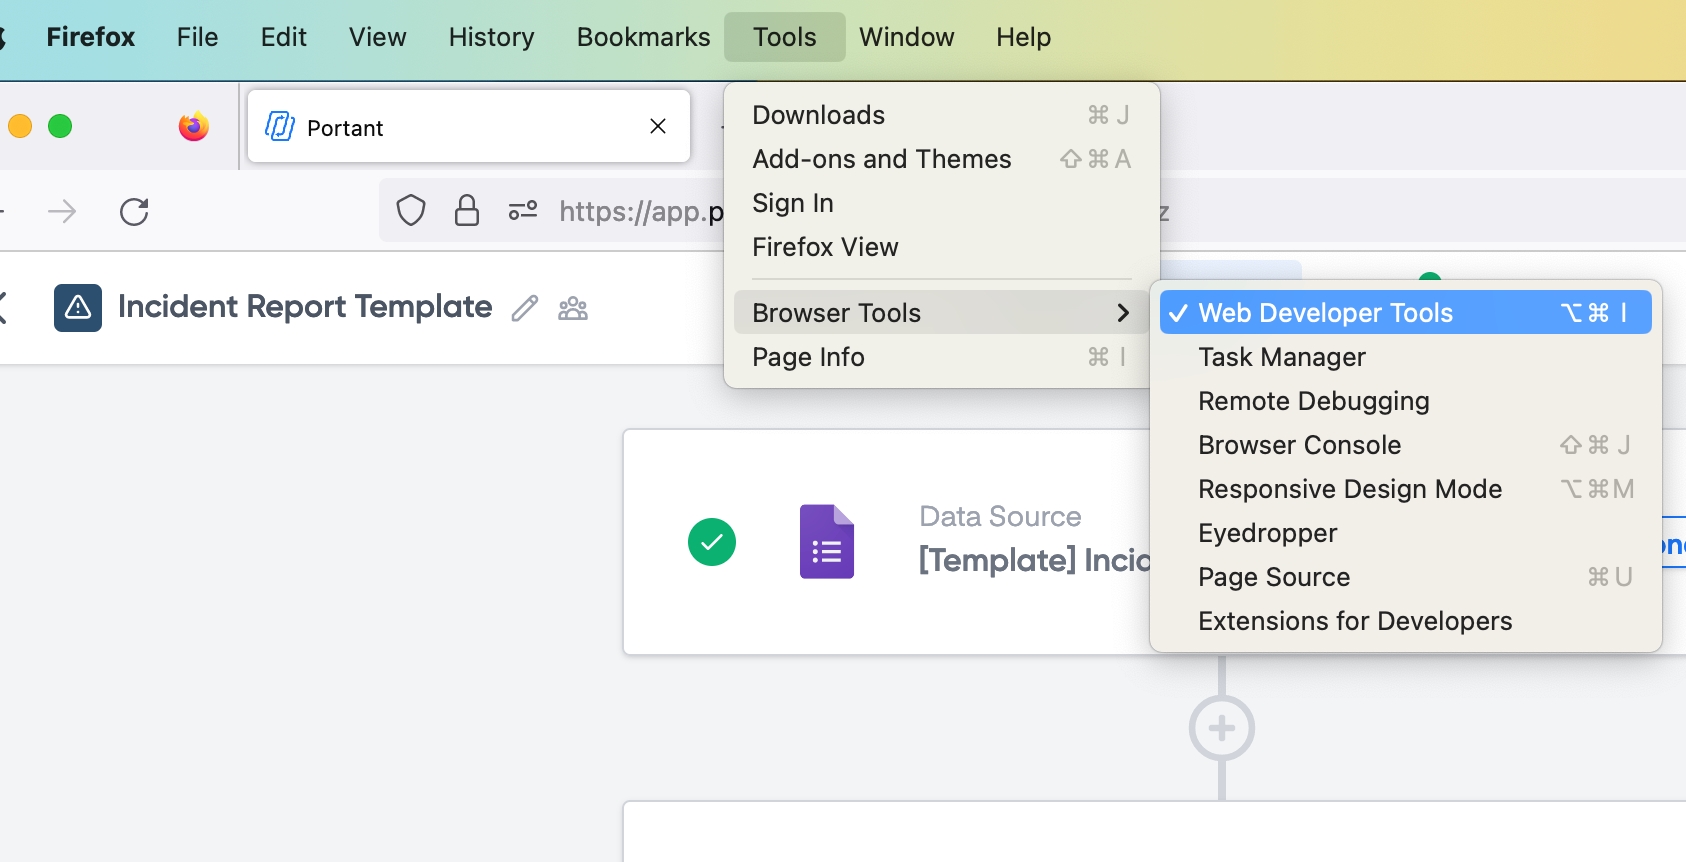Screen dimensions: 1686x862
Task: Click the green checkmark status on Data Source
Action: tap(712, 542)
